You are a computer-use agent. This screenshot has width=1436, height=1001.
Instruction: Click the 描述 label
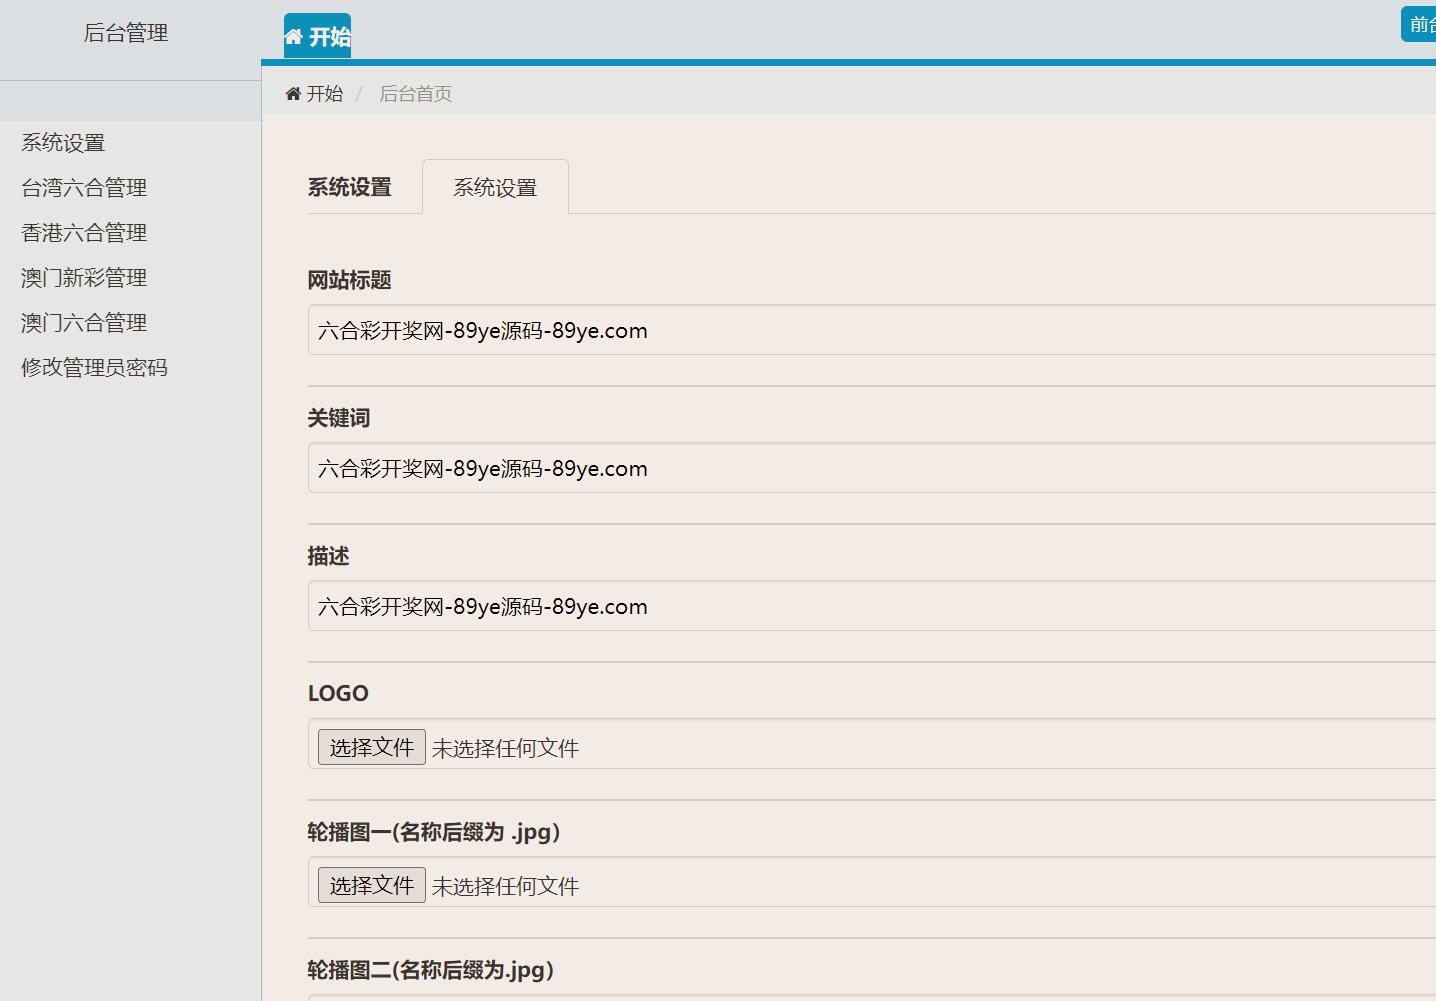(328, 556)
